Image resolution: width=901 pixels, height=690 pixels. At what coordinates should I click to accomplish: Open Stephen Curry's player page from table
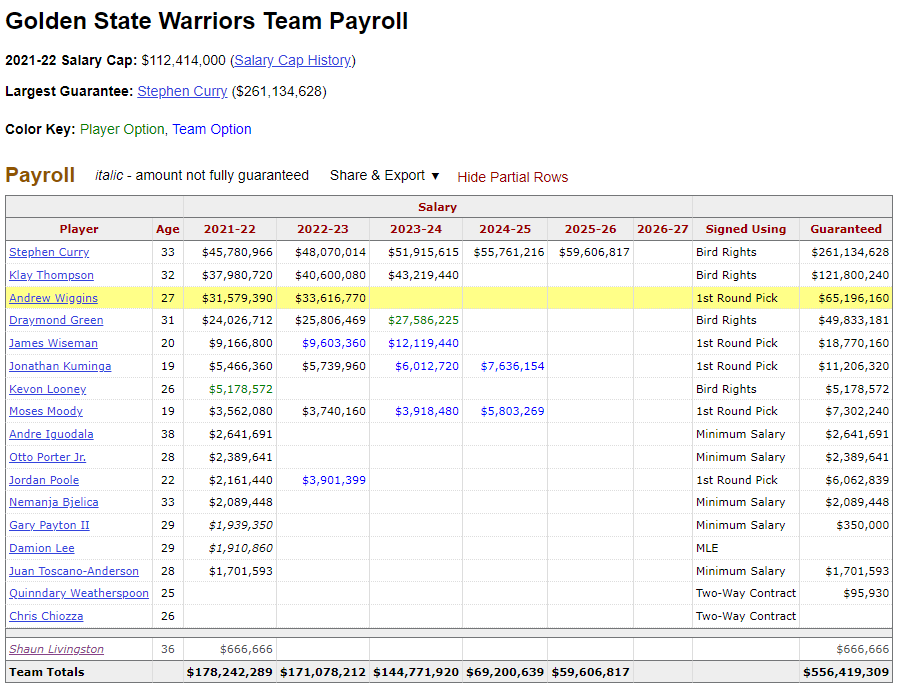click(49, 252)
